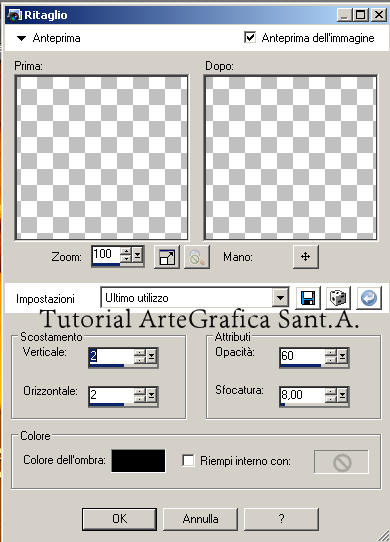Click the disabled fill interior color swatch
Screen dimensions: 390x542
tap(341, 462)
